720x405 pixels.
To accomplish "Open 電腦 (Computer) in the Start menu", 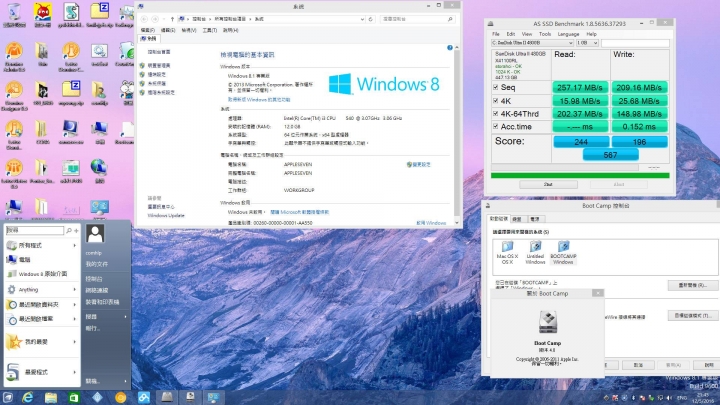I will [24, 259].
